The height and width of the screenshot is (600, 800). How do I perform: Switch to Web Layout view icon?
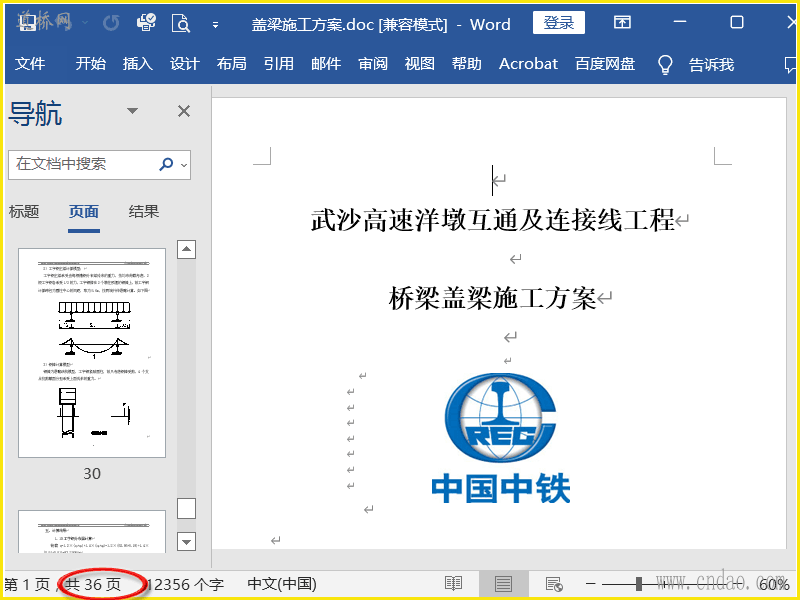(554, 584)
